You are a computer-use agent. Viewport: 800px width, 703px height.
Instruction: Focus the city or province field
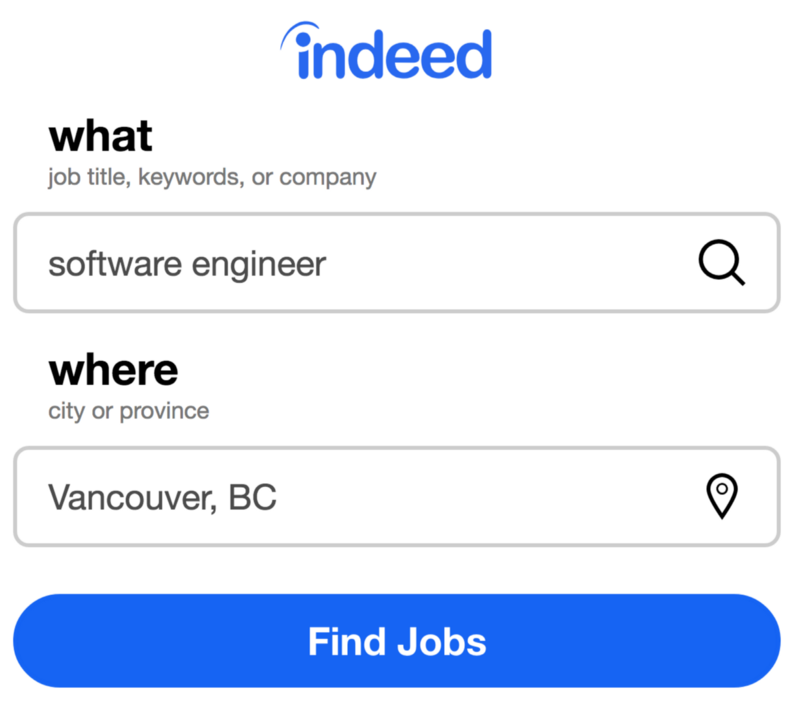pyautogui.click(x=360, y=497)
